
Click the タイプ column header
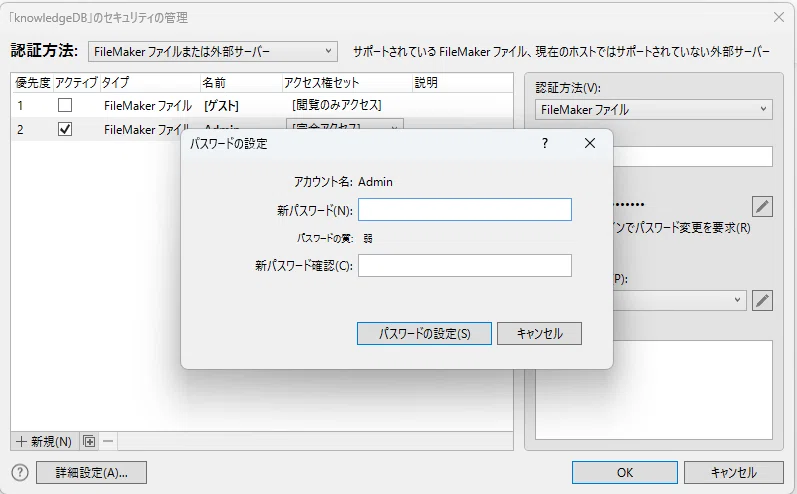point(150,82)
